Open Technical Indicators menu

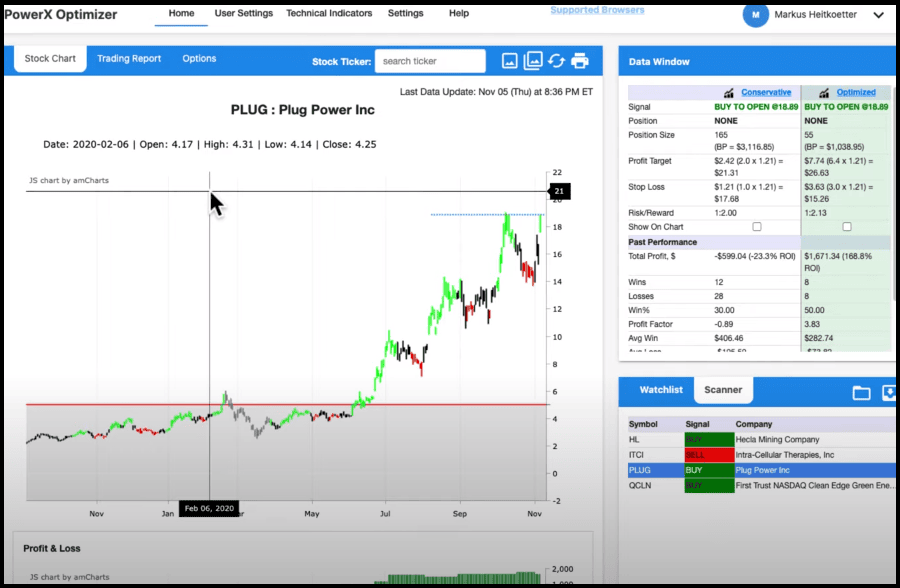[x=329, y=13]
